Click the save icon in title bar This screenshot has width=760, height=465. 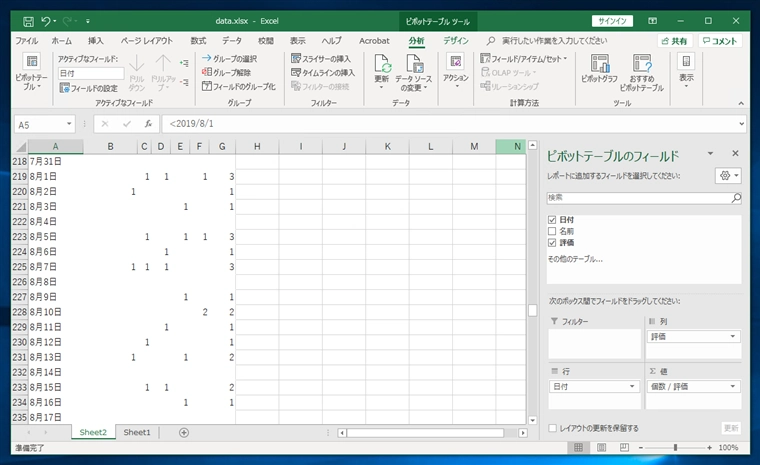(28, 20)
